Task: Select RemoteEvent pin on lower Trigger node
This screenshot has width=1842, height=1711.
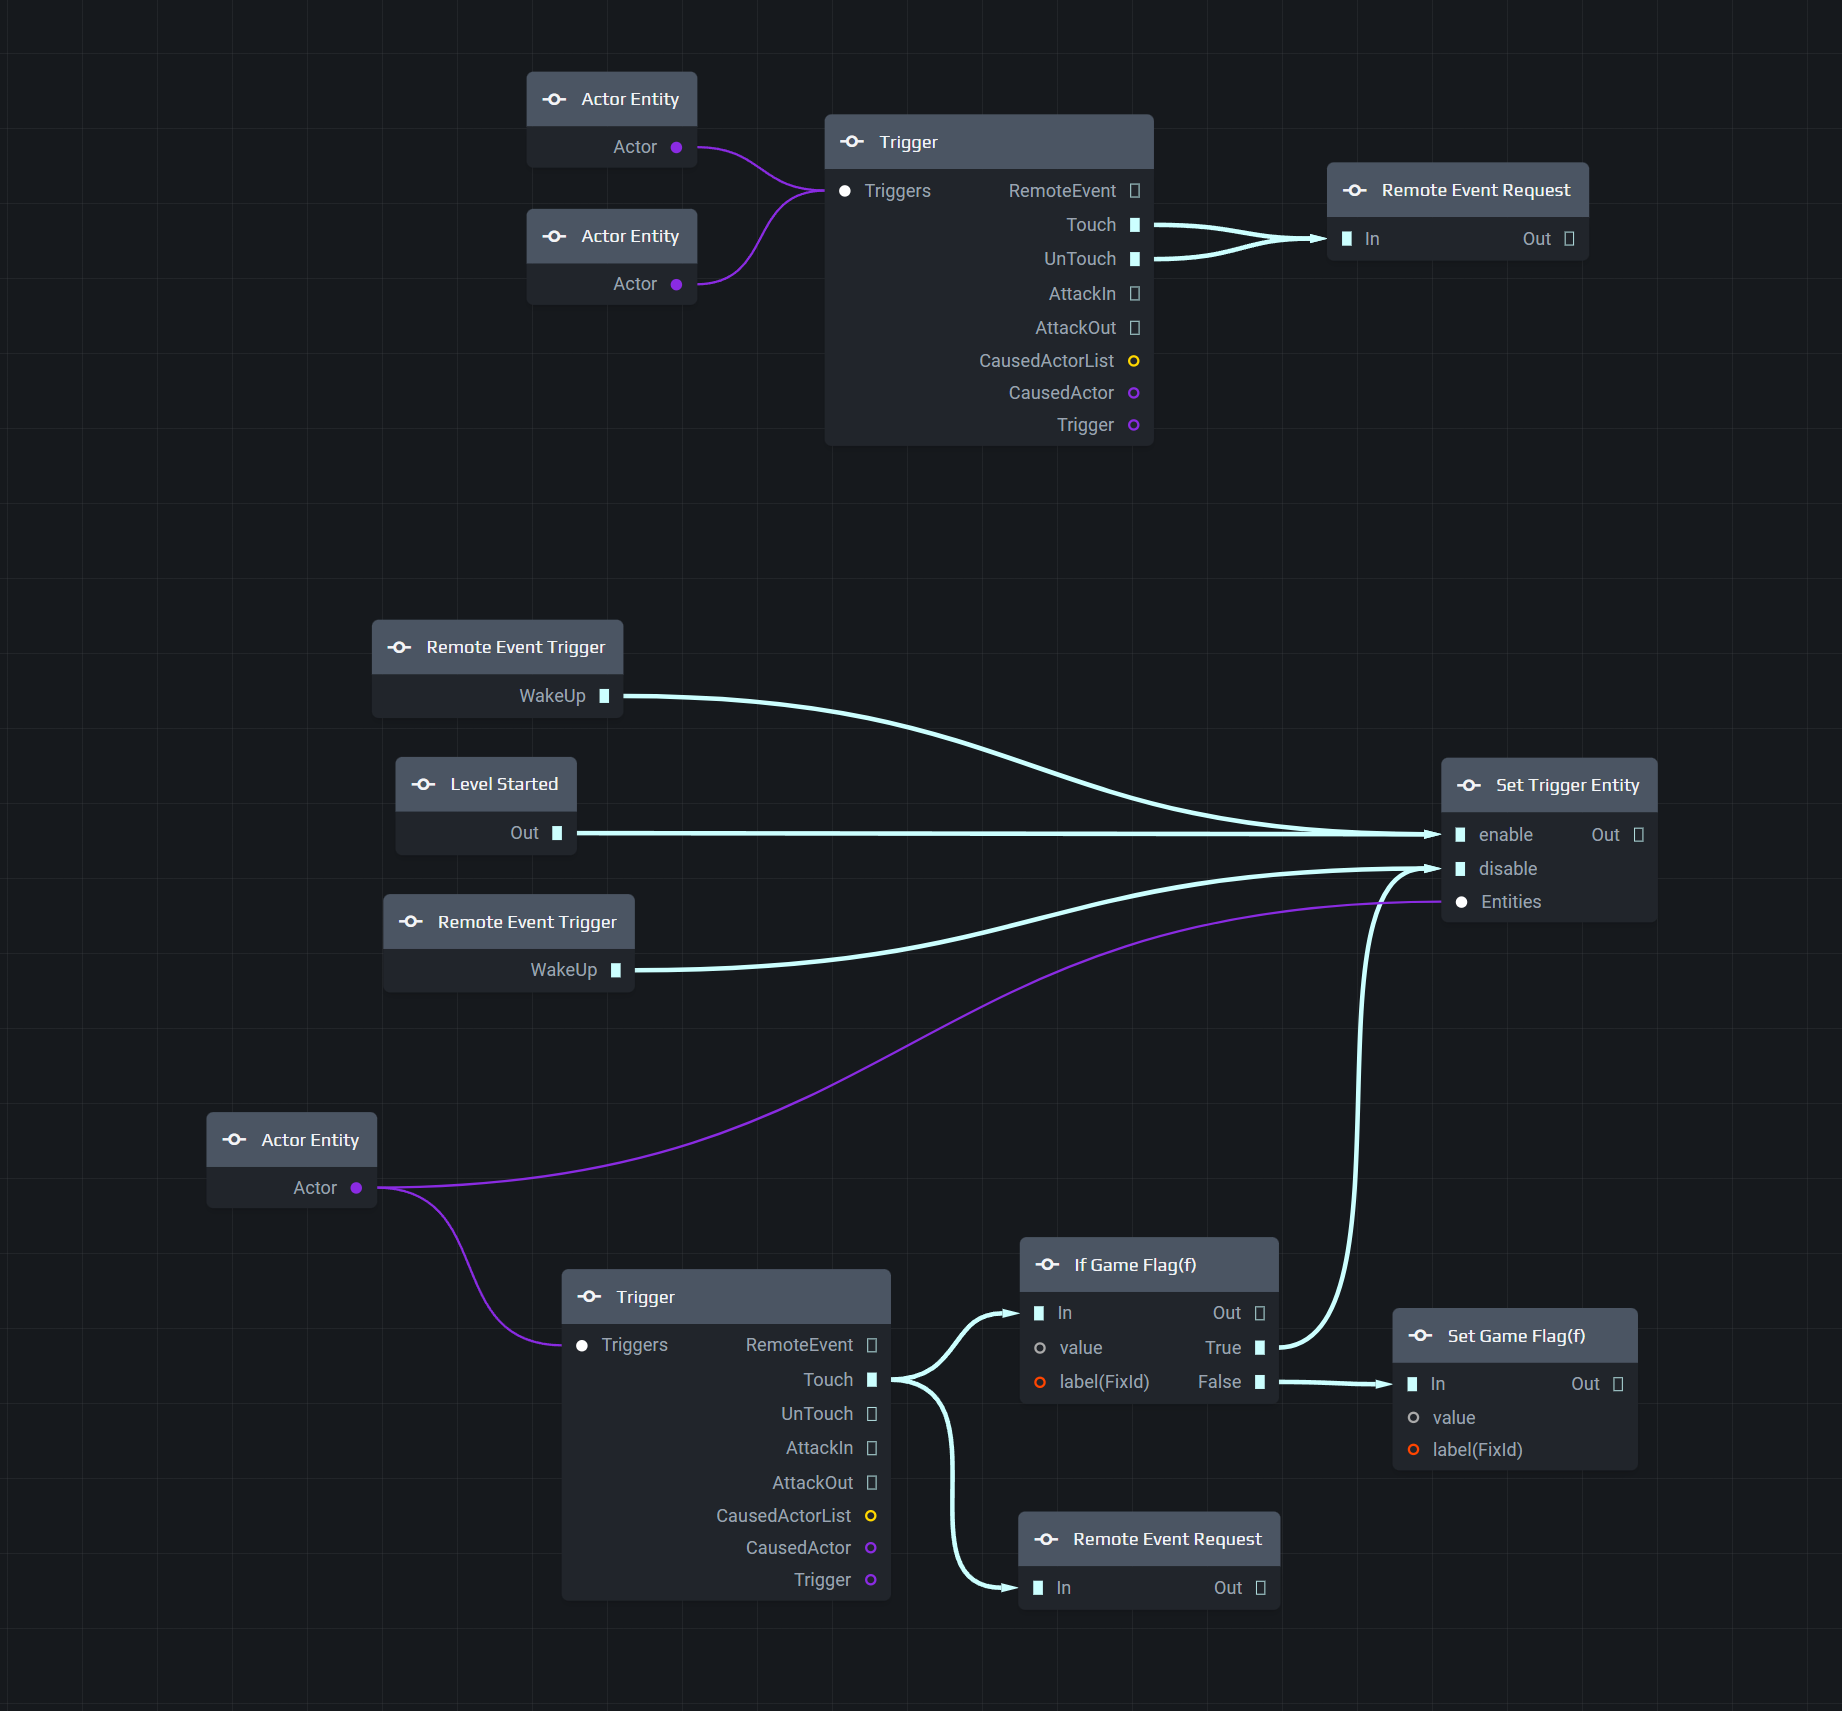Action: 872,1345
